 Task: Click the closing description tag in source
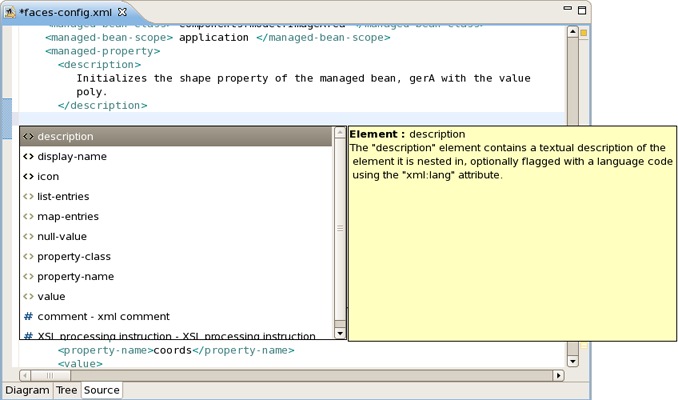(x=102, y=106)
